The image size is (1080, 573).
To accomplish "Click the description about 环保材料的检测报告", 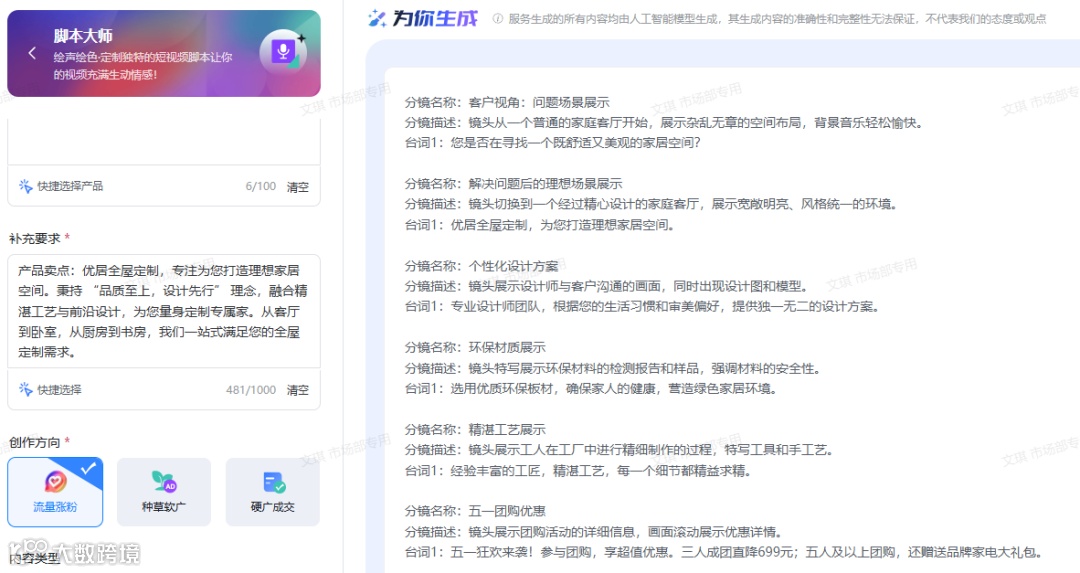I will (x=612, y=368).
